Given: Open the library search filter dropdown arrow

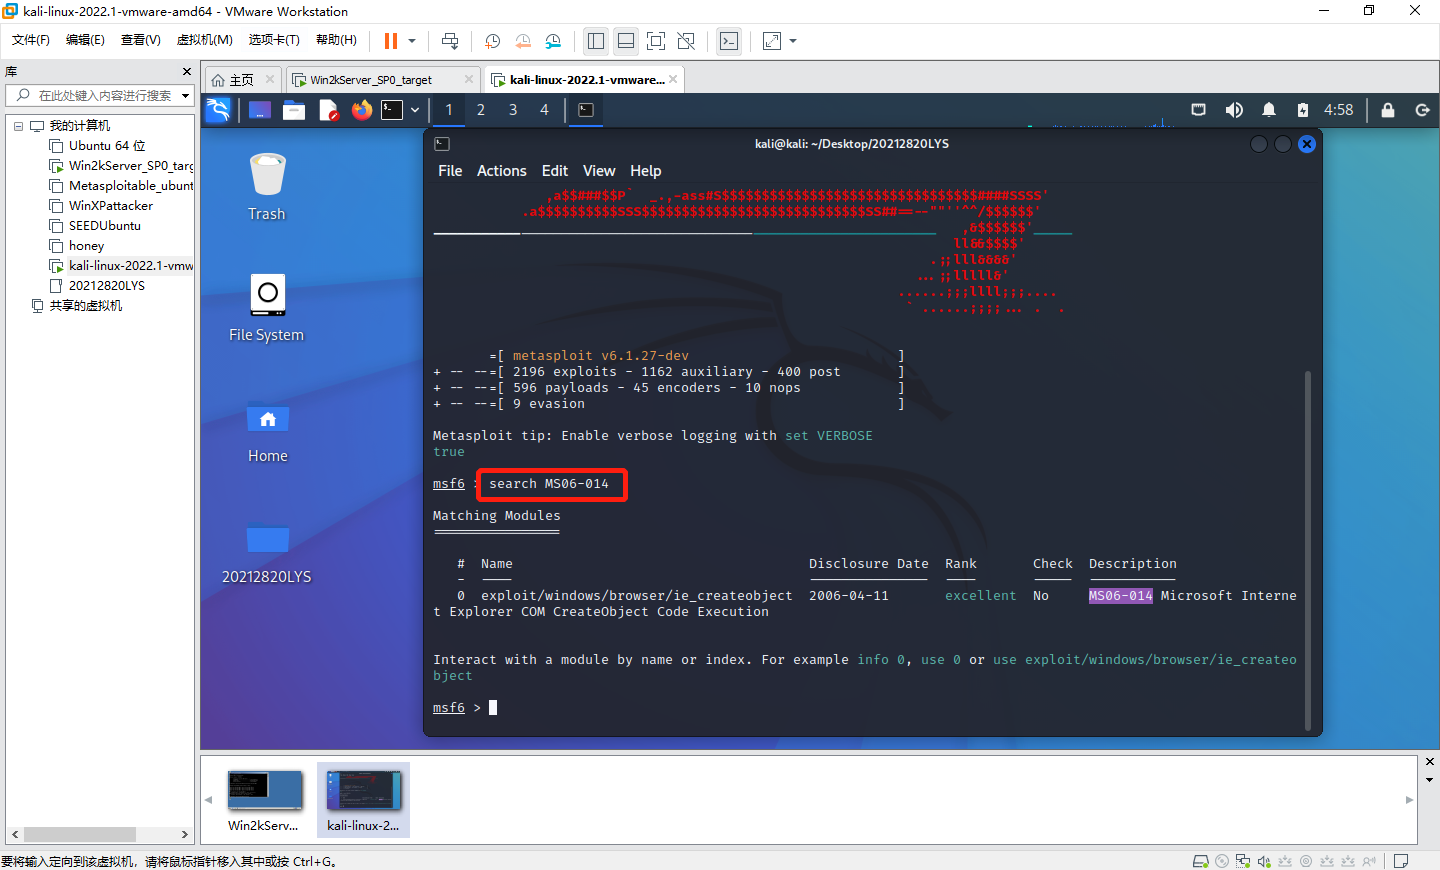Looking at the screenshot, I should click(x=185, y=96).
